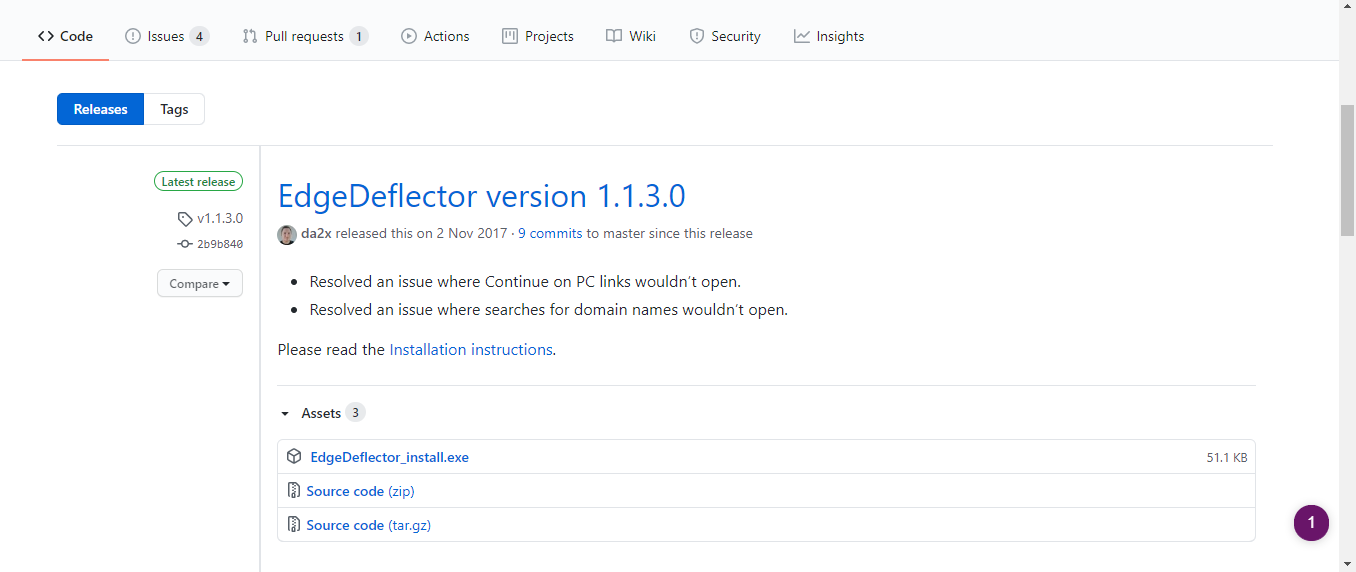Click the commit icon beside 2b9b840
The image size is (1356, 572).
tap(185, 244)
